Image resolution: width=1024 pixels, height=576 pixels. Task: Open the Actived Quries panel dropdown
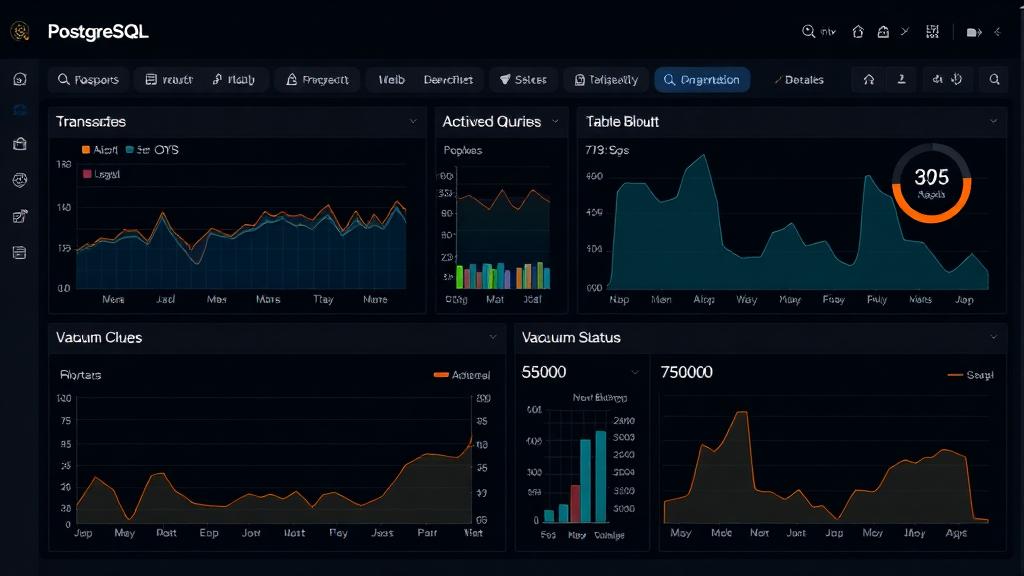[x=556, y=122]
